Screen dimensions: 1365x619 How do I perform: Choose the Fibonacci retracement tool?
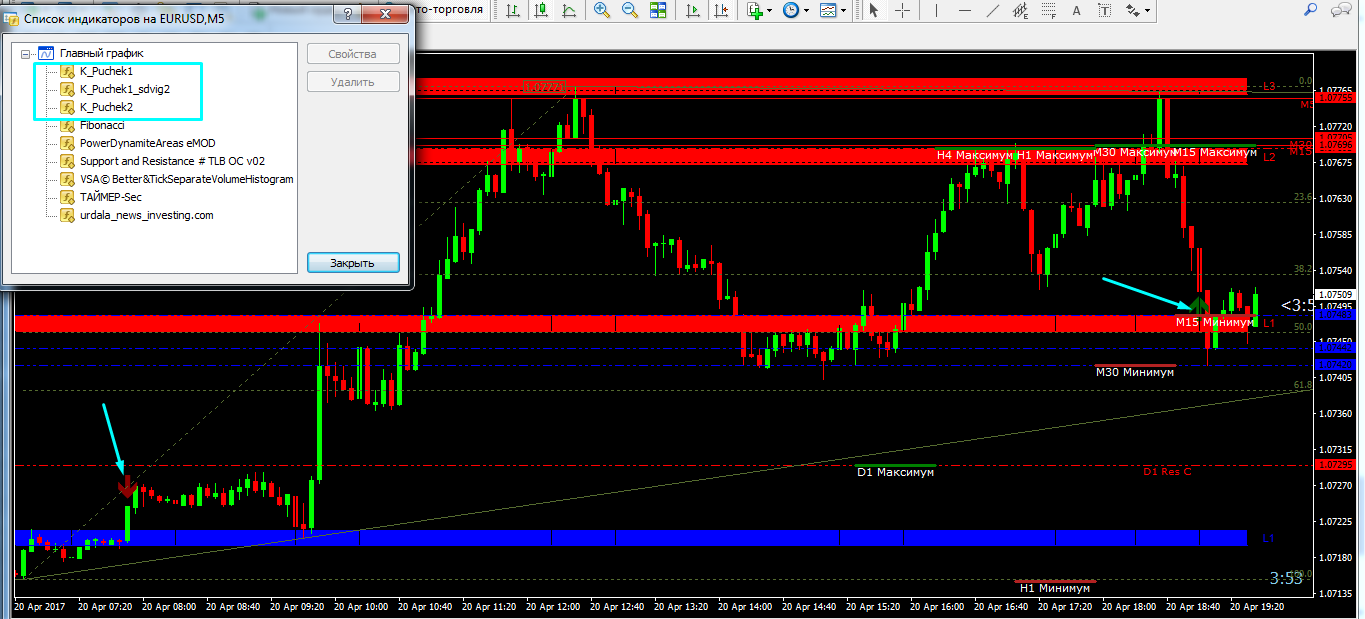pos(1049,10)
